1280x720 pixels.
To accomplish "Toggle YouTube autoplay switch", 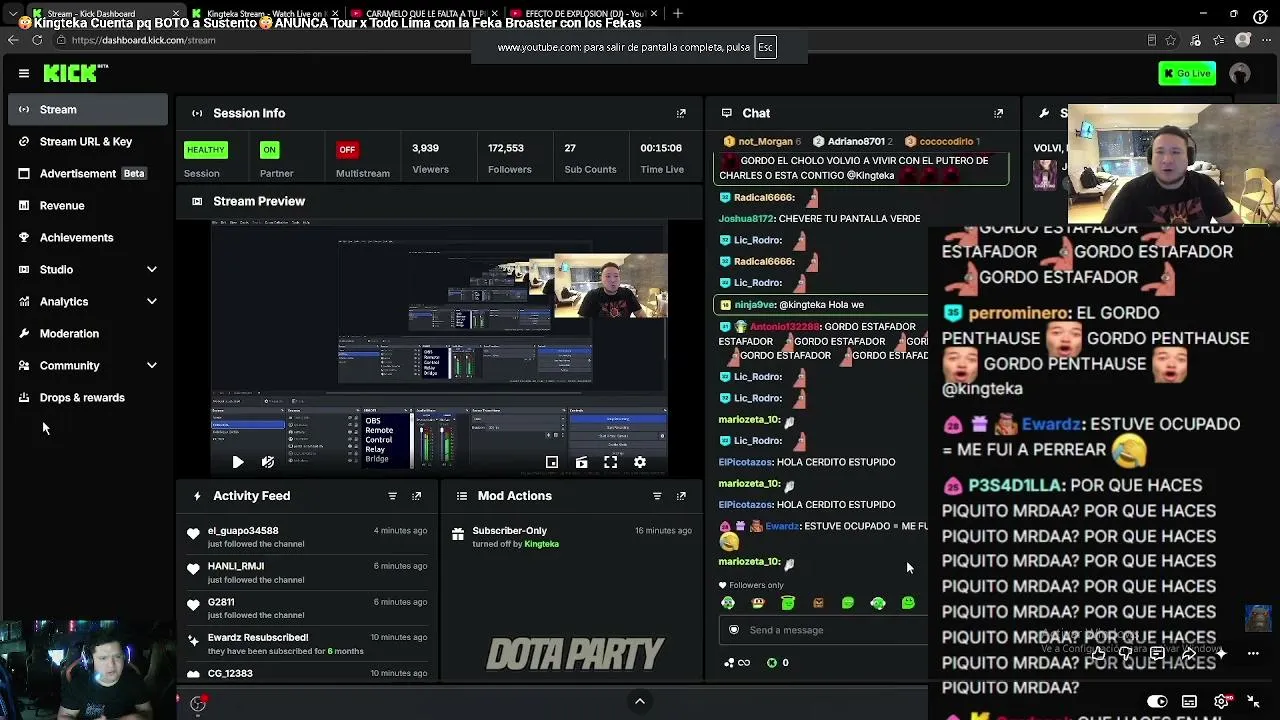I will pos(1157,702).
